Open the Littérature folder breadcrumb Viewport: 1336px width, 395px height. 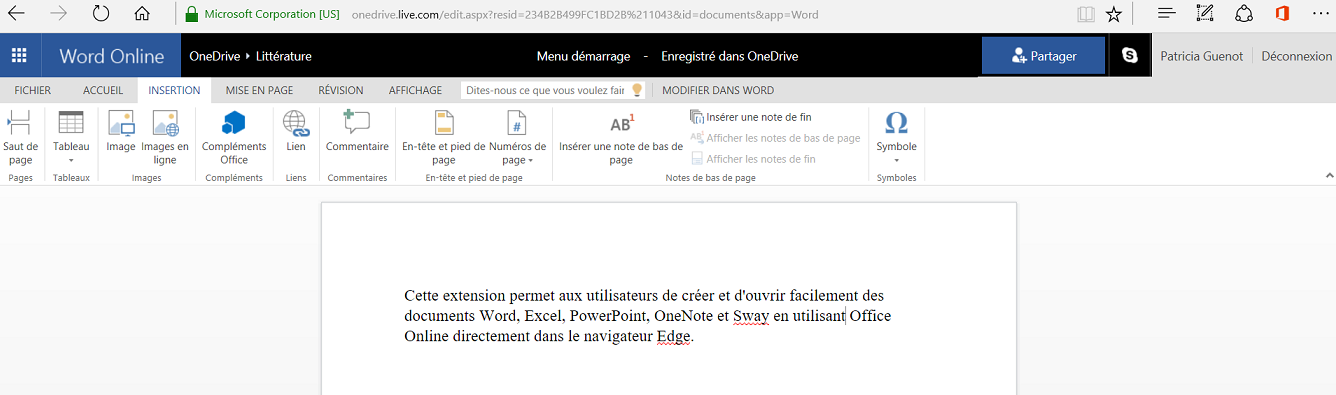click(x=284, y=56)
